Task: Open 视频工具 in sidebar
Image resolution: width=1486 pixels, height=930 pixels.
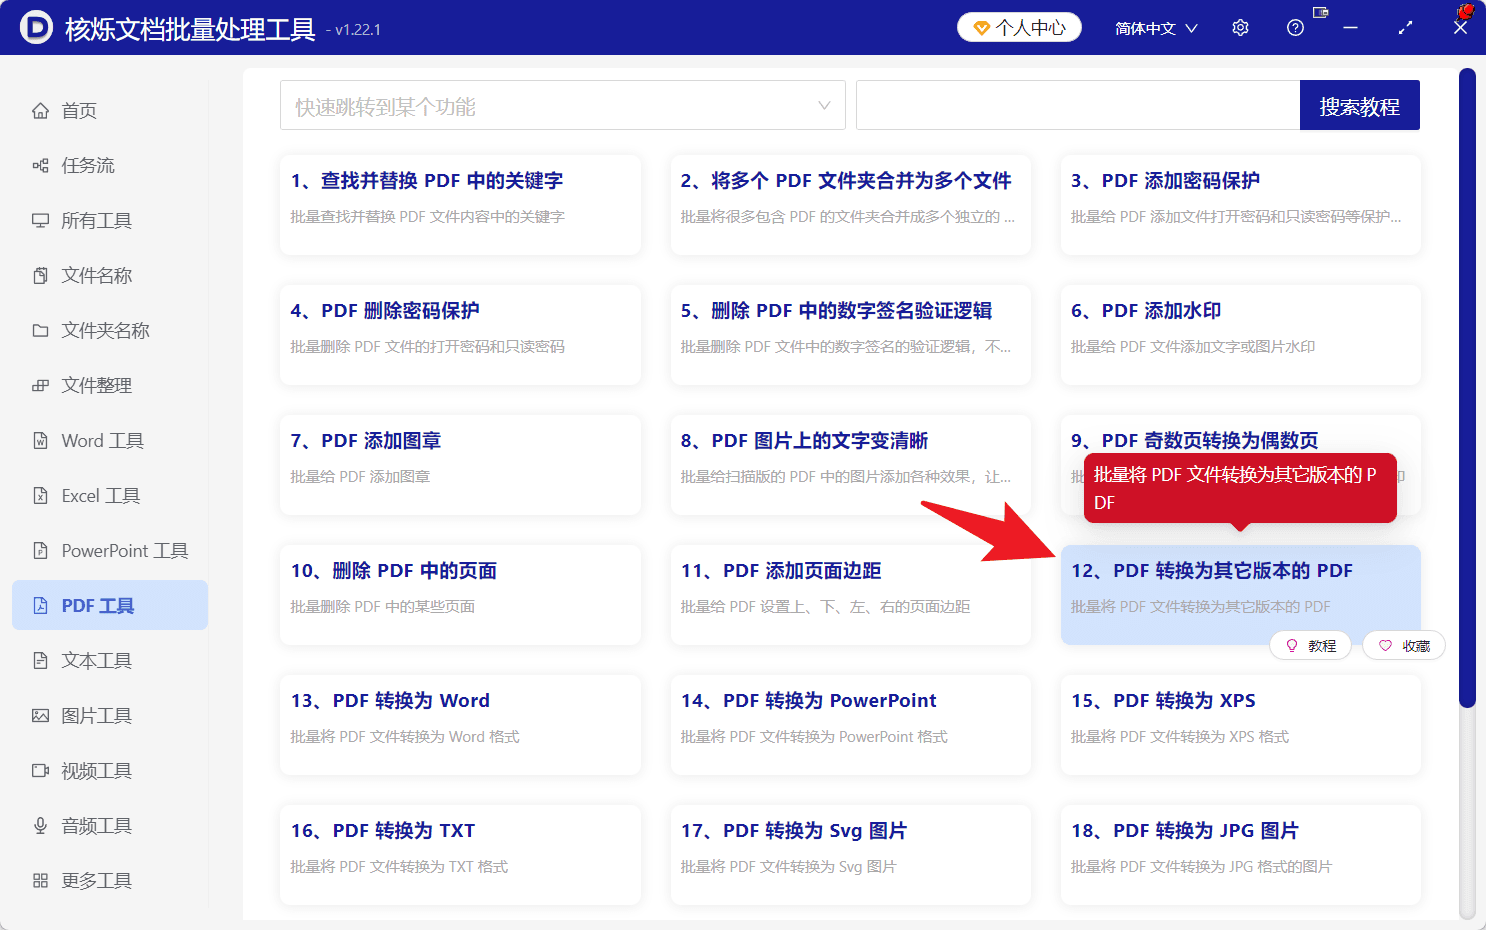Action: [x=110, y=771]
